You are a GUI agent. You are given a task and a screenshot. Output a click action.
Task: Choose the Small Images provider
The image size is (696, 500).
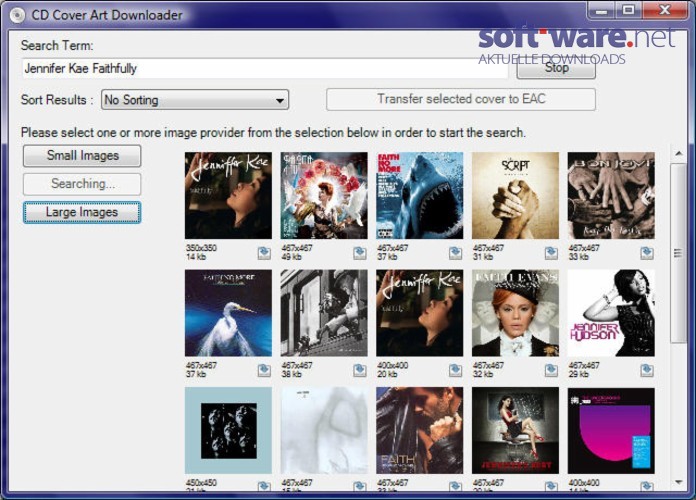(82, 155)
